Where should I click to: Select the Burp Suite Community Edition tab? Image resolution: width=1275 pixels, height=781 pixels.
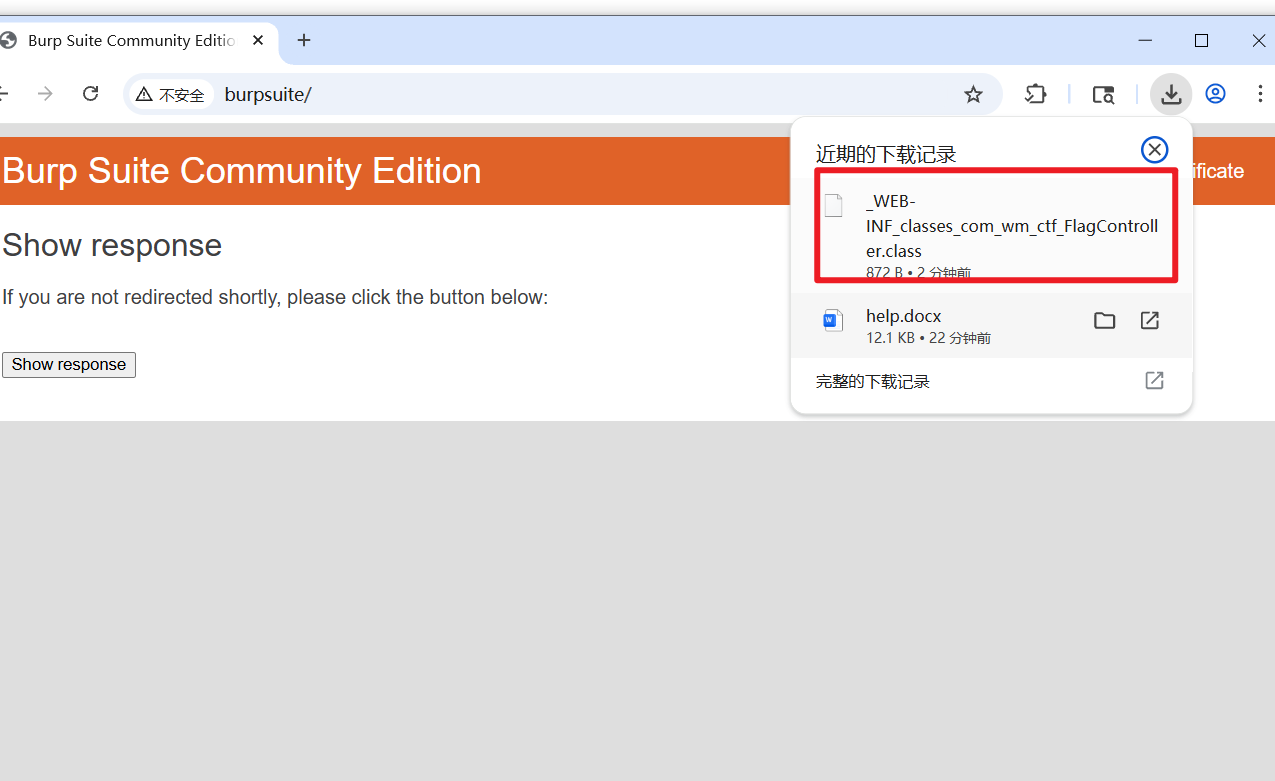click(130, 41)
